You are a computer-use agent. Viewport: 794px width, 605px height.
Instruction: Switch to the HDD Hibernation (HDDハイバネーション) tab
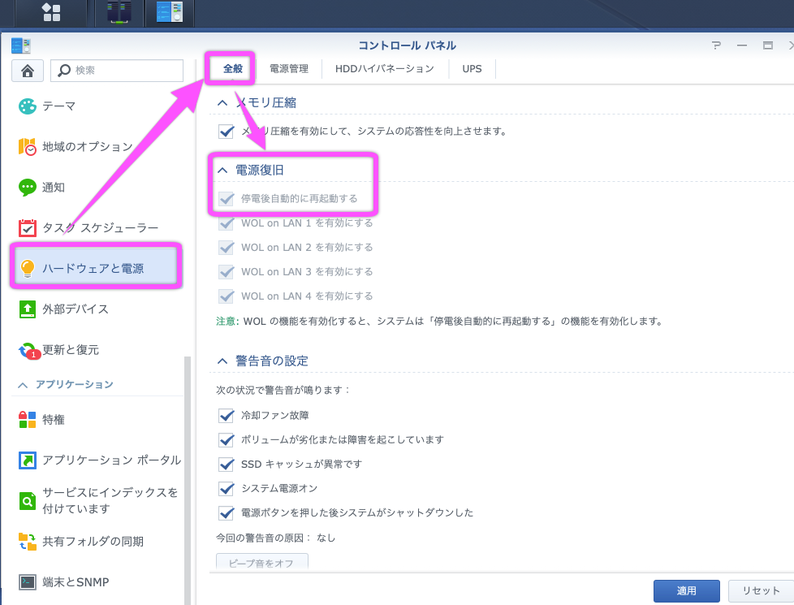384,69
